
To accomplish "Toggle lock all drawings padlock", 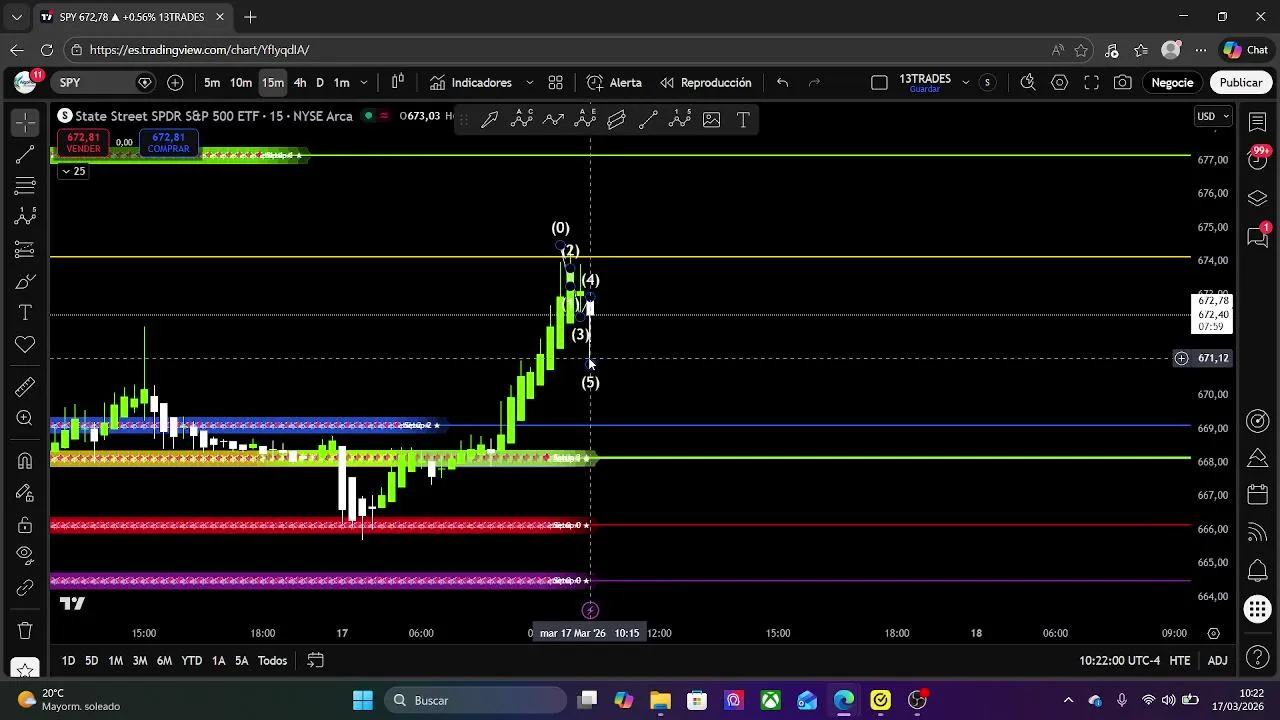I will point(25,525).
